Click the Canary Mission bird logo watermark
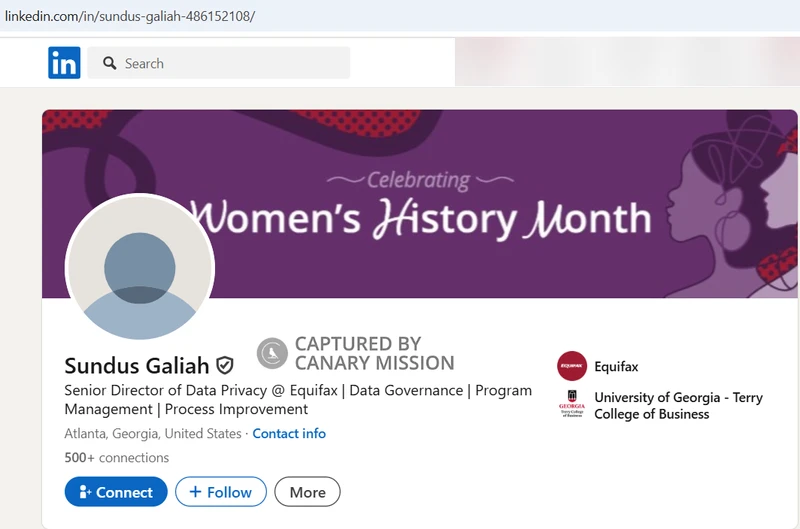800x529 pixels. pyautogui.click(x=272, y=353)
